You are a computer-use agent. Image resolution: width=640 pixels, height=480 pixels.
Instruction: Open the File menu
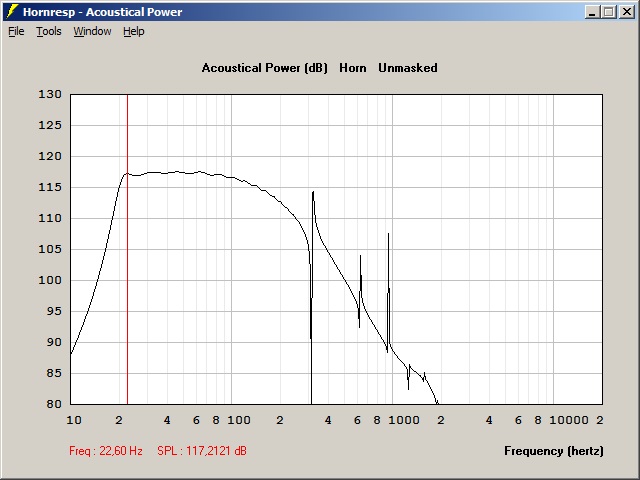[x=16, y=31]
